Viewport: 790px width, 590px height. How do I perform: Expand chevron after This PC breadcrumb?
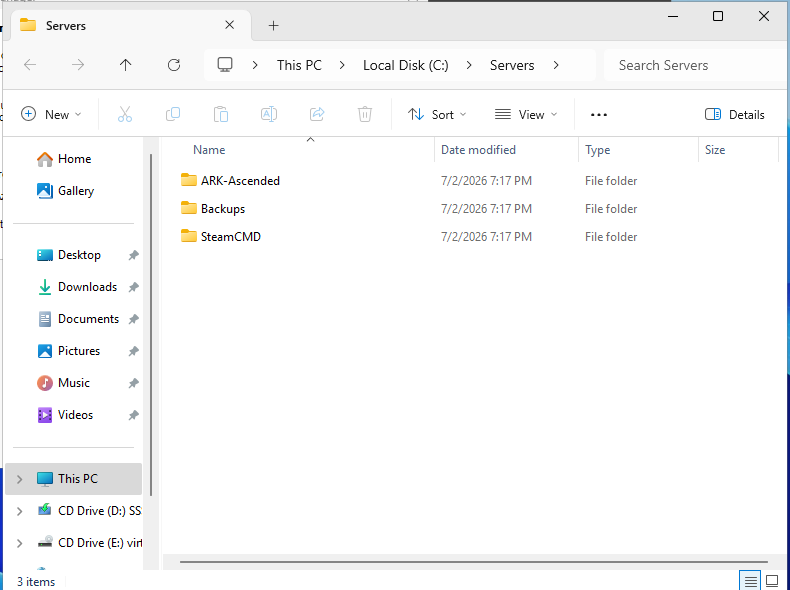coord(342,65)
